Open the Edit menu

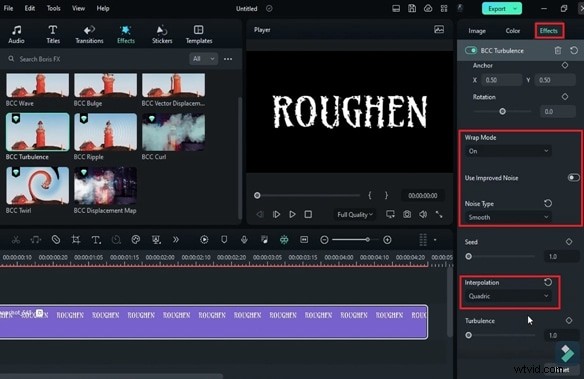[30, 8]
